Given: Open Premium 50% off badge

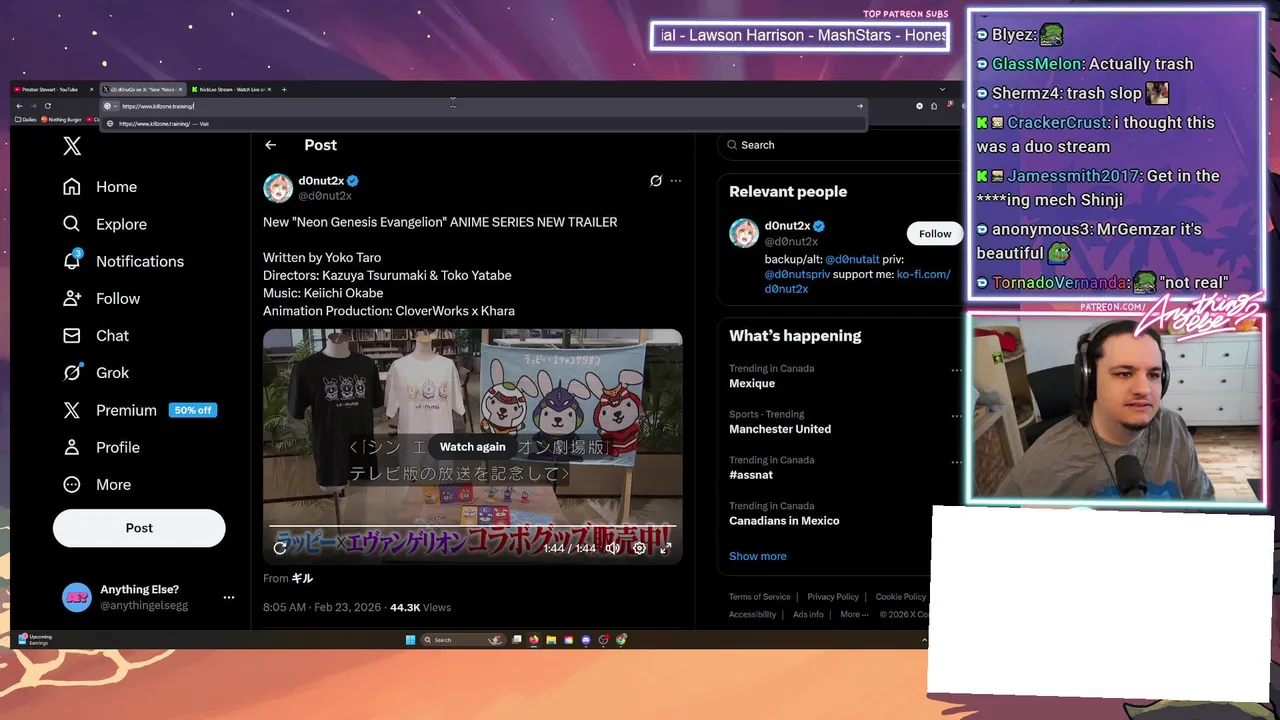Looking at the screenshot, I should coord(193,410).
